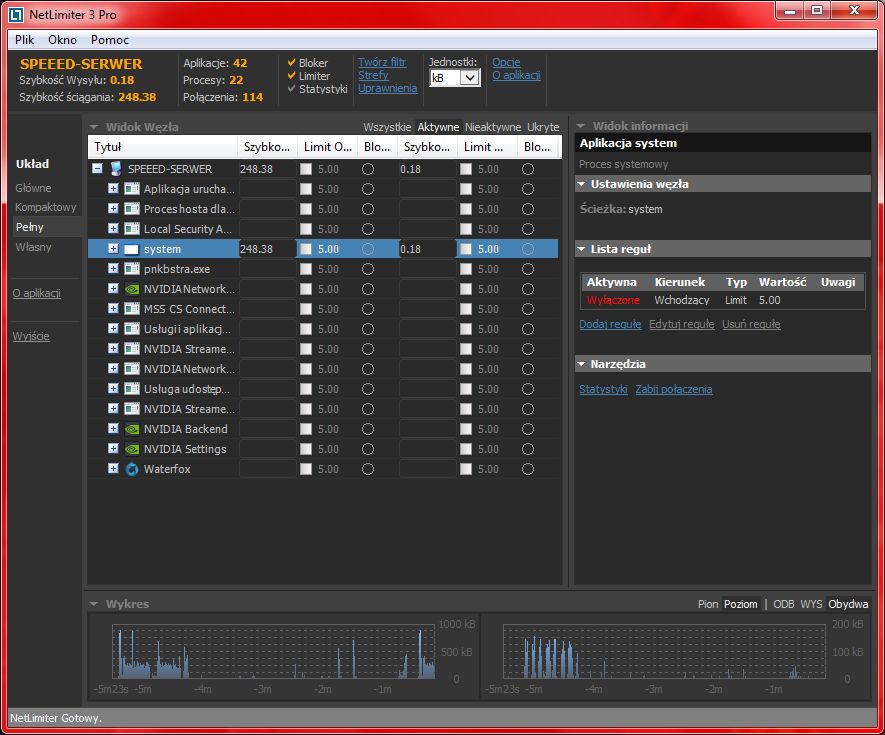Click the Aplikacja urucha... process icon
This screenshot has width=885, height=735.
tap(132, 189)
